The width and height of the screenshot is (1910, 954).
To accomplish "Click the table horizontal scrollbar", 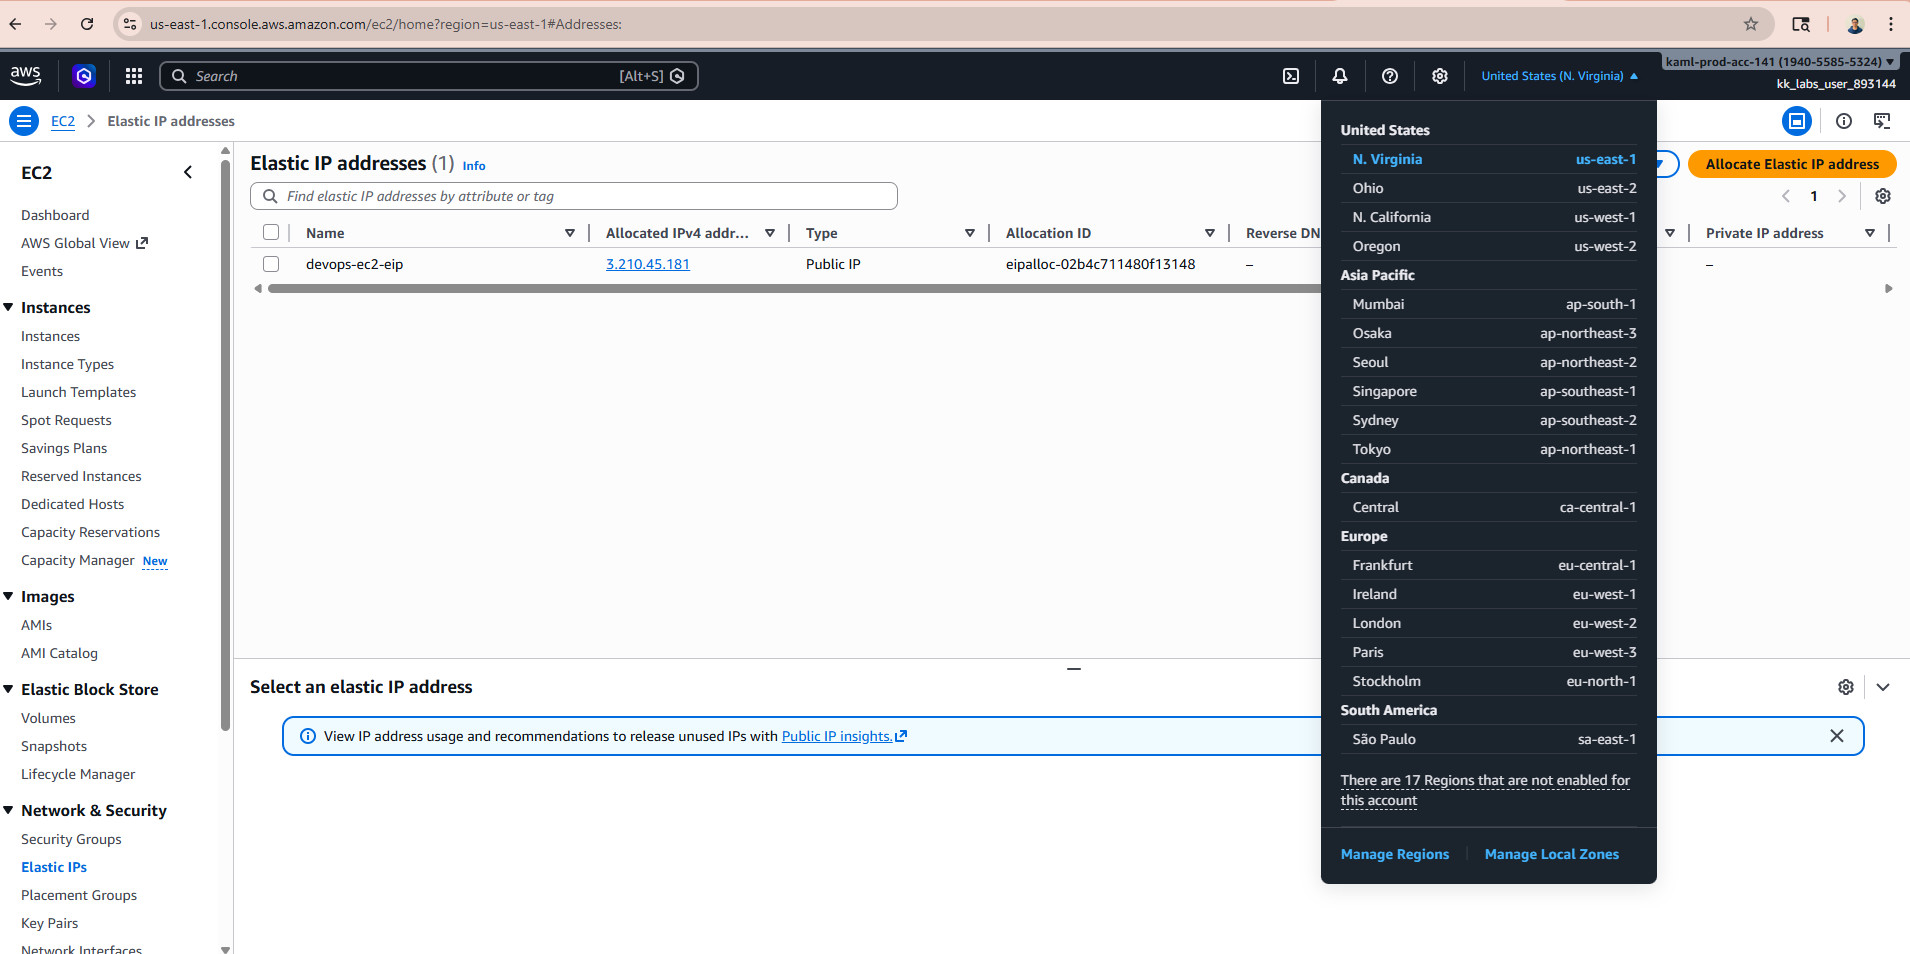I will point(794,289).
